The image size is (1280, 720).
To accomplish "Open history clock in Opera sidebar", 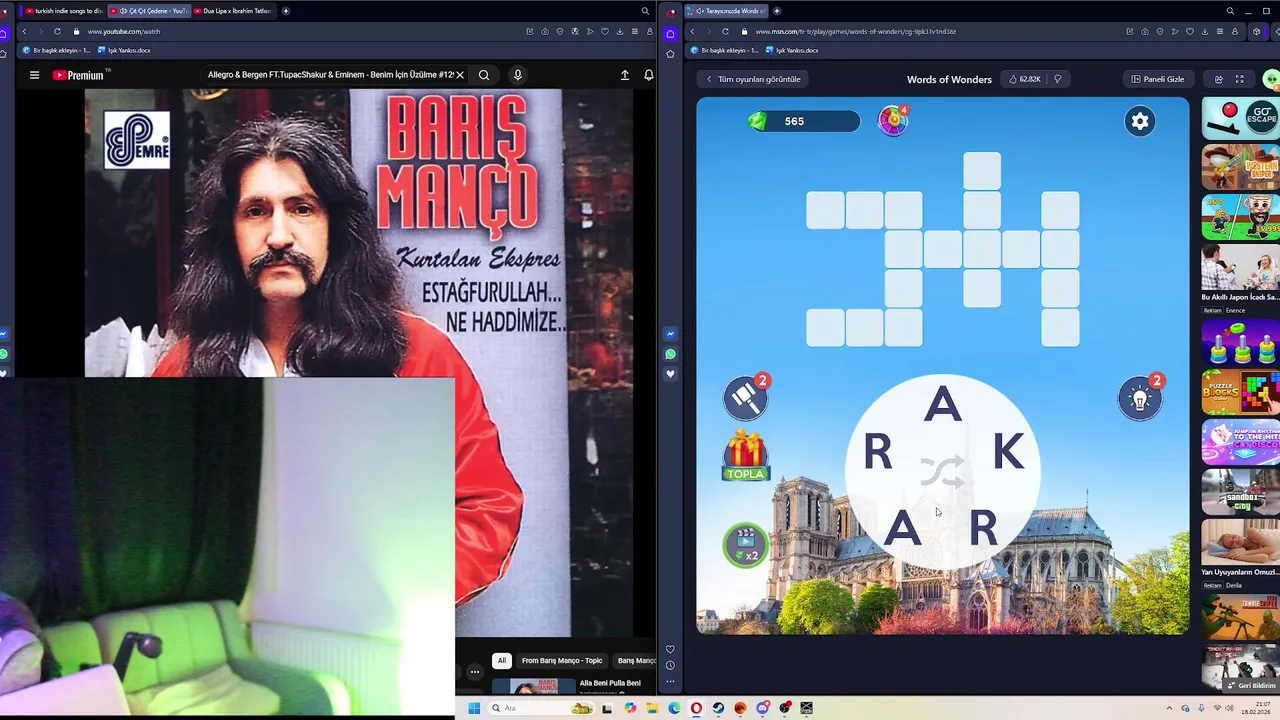I will tap(670, 665).
